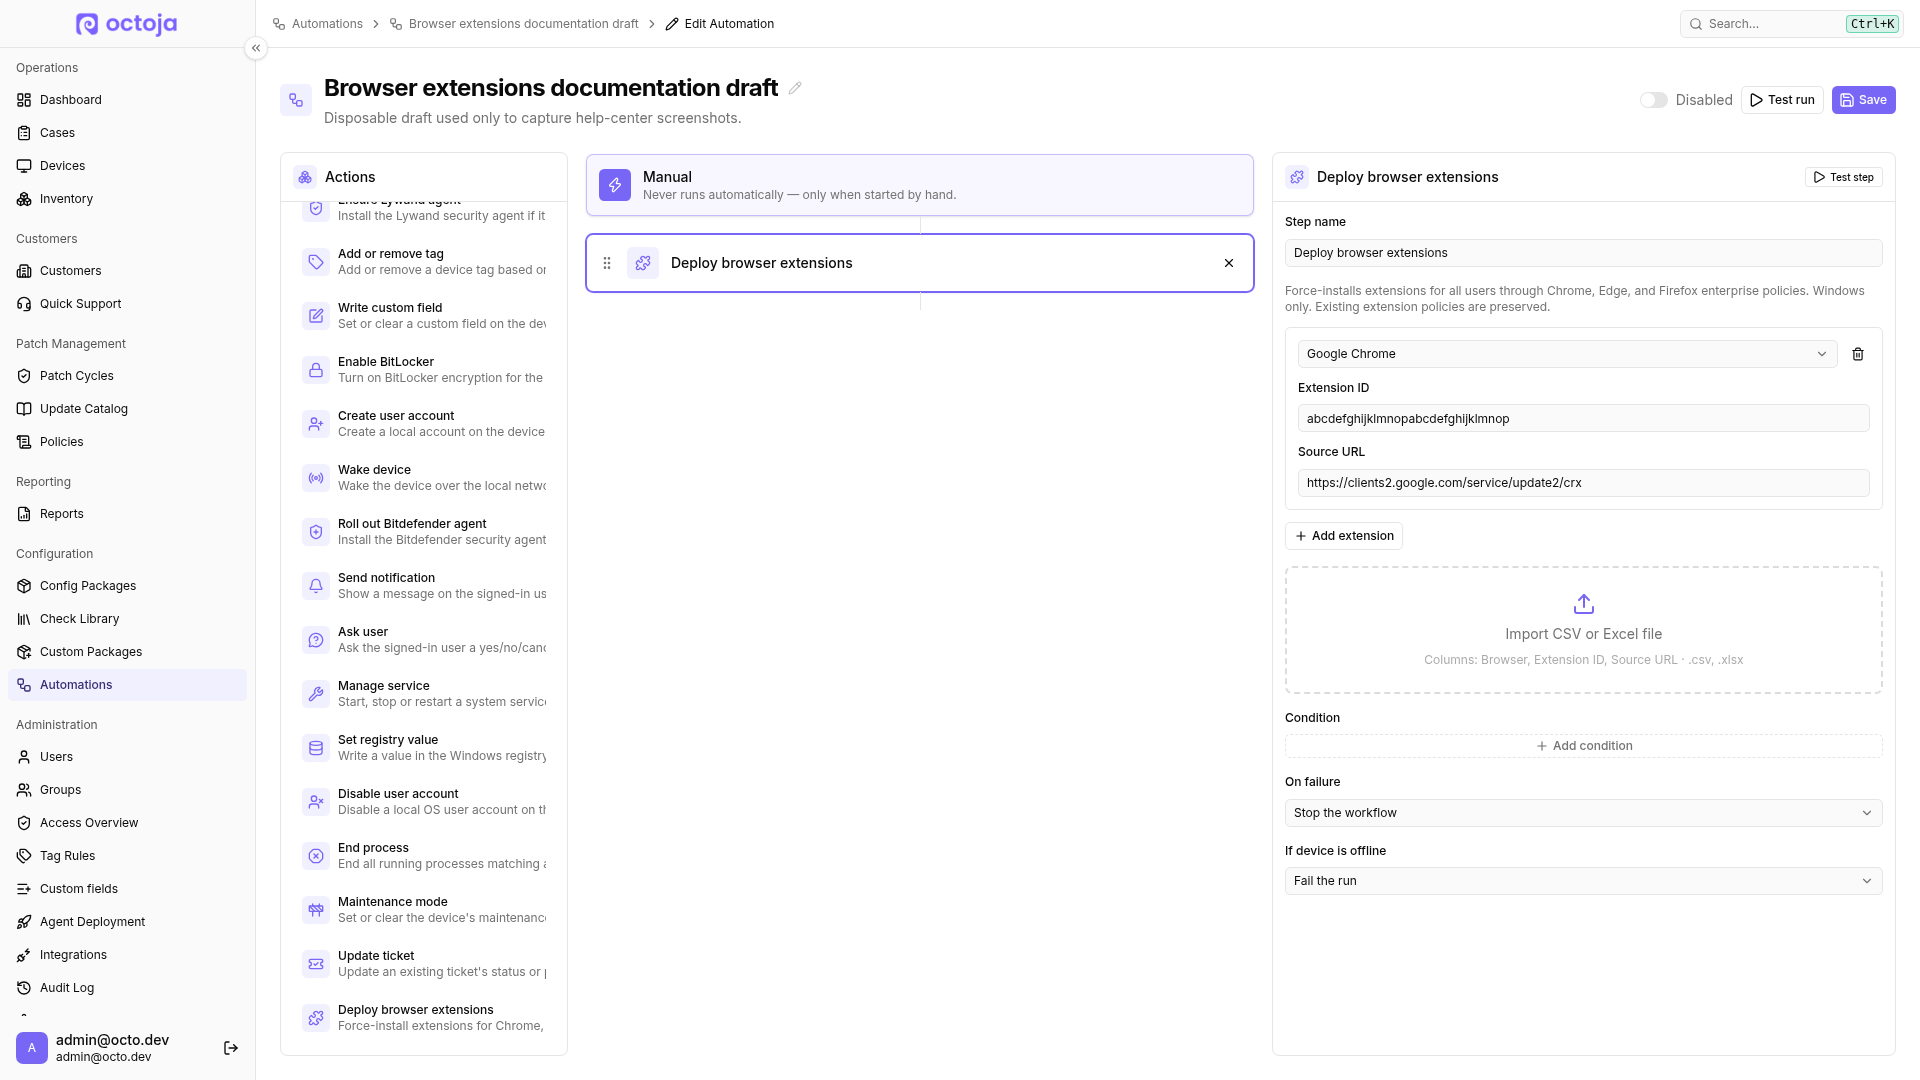Click the Step name input field
1920x1080 pixels.
pyautogui.click(x=1583, y=253)
